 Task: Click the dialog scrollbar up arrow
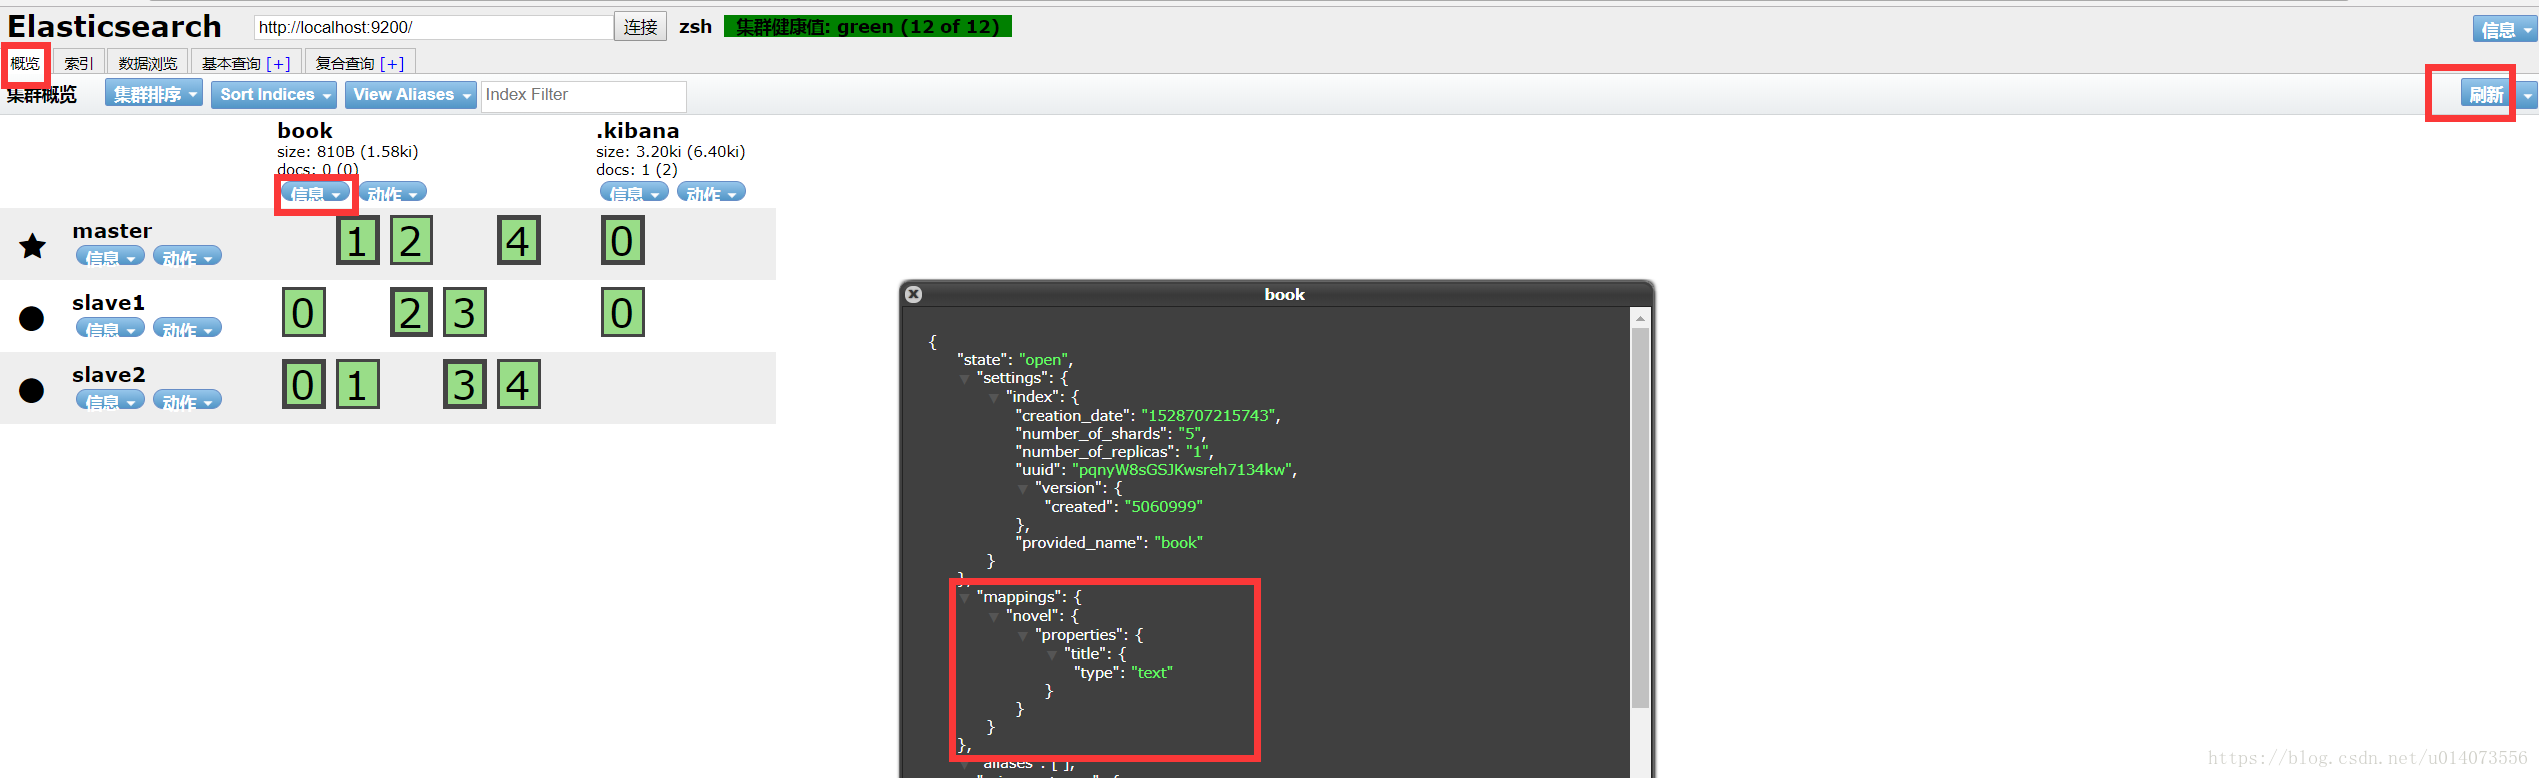pos(1640,318)
